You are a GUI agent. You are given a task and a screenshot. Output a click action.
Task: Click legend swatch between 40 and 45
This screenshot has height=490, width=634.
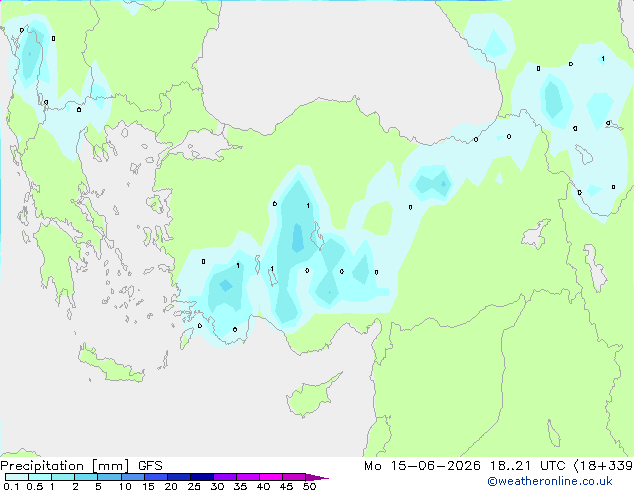pyautogui.click(x=271, y=477)
